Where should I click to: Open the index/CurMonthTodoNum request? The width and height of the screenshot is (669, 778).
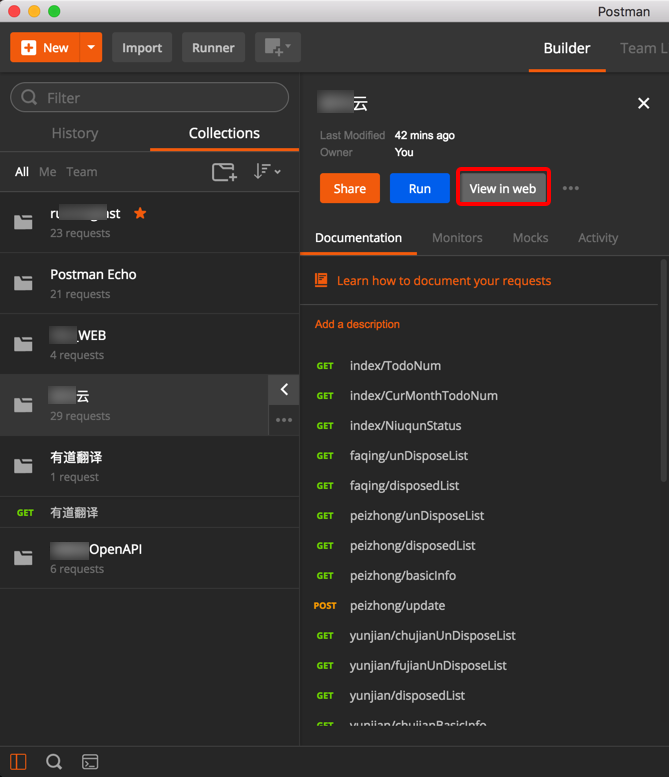click(424, 396)
